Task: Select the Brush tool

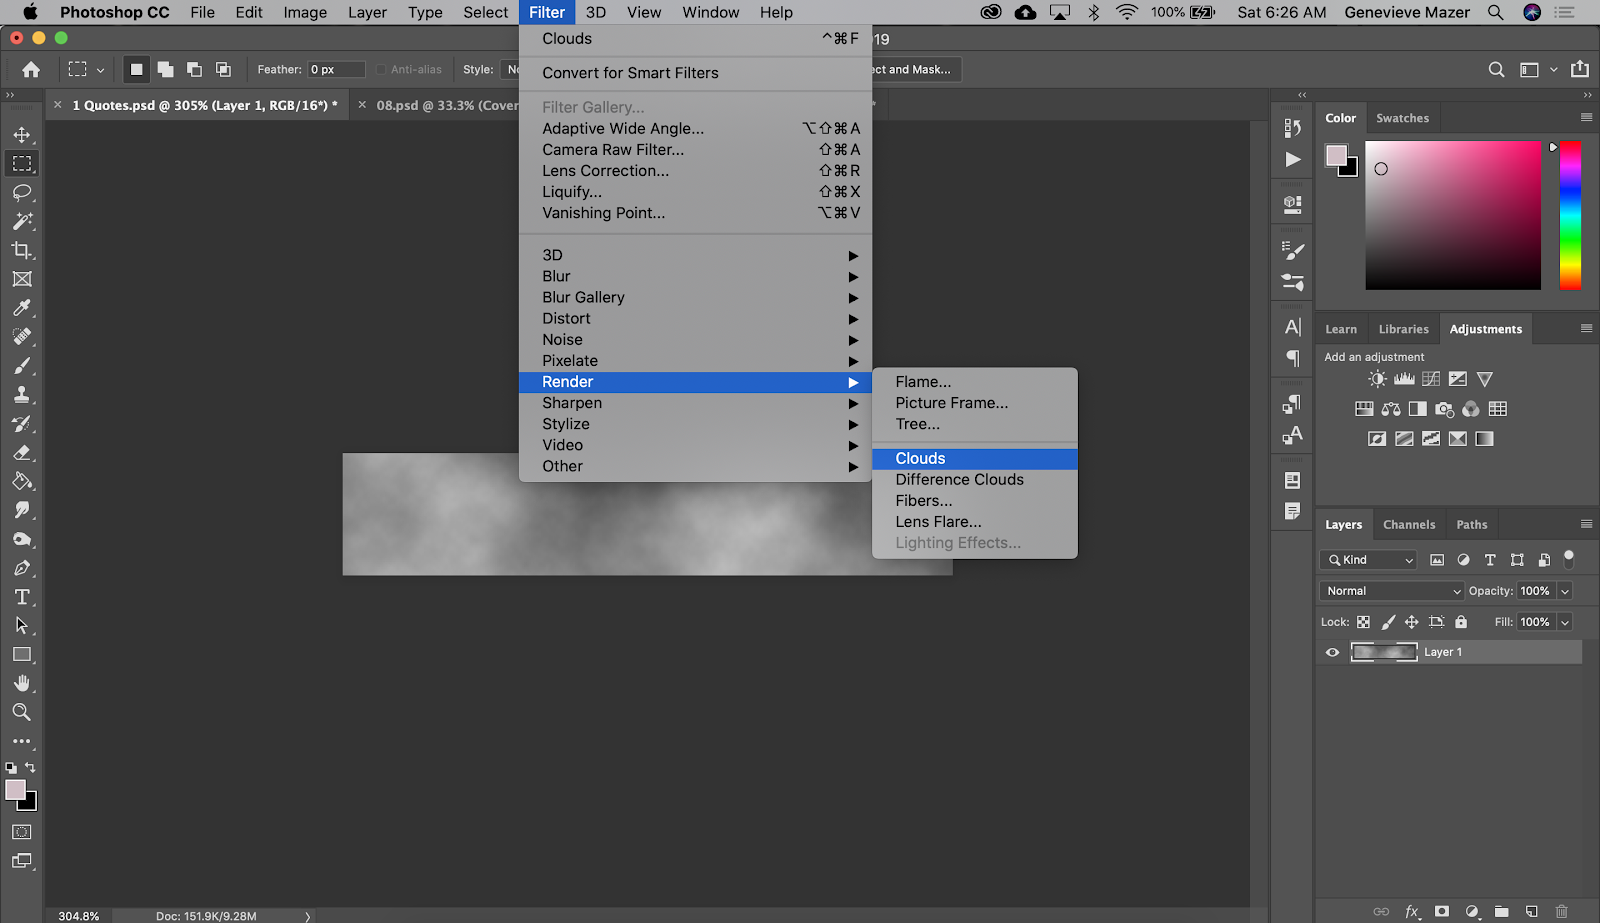Action: 22,366
